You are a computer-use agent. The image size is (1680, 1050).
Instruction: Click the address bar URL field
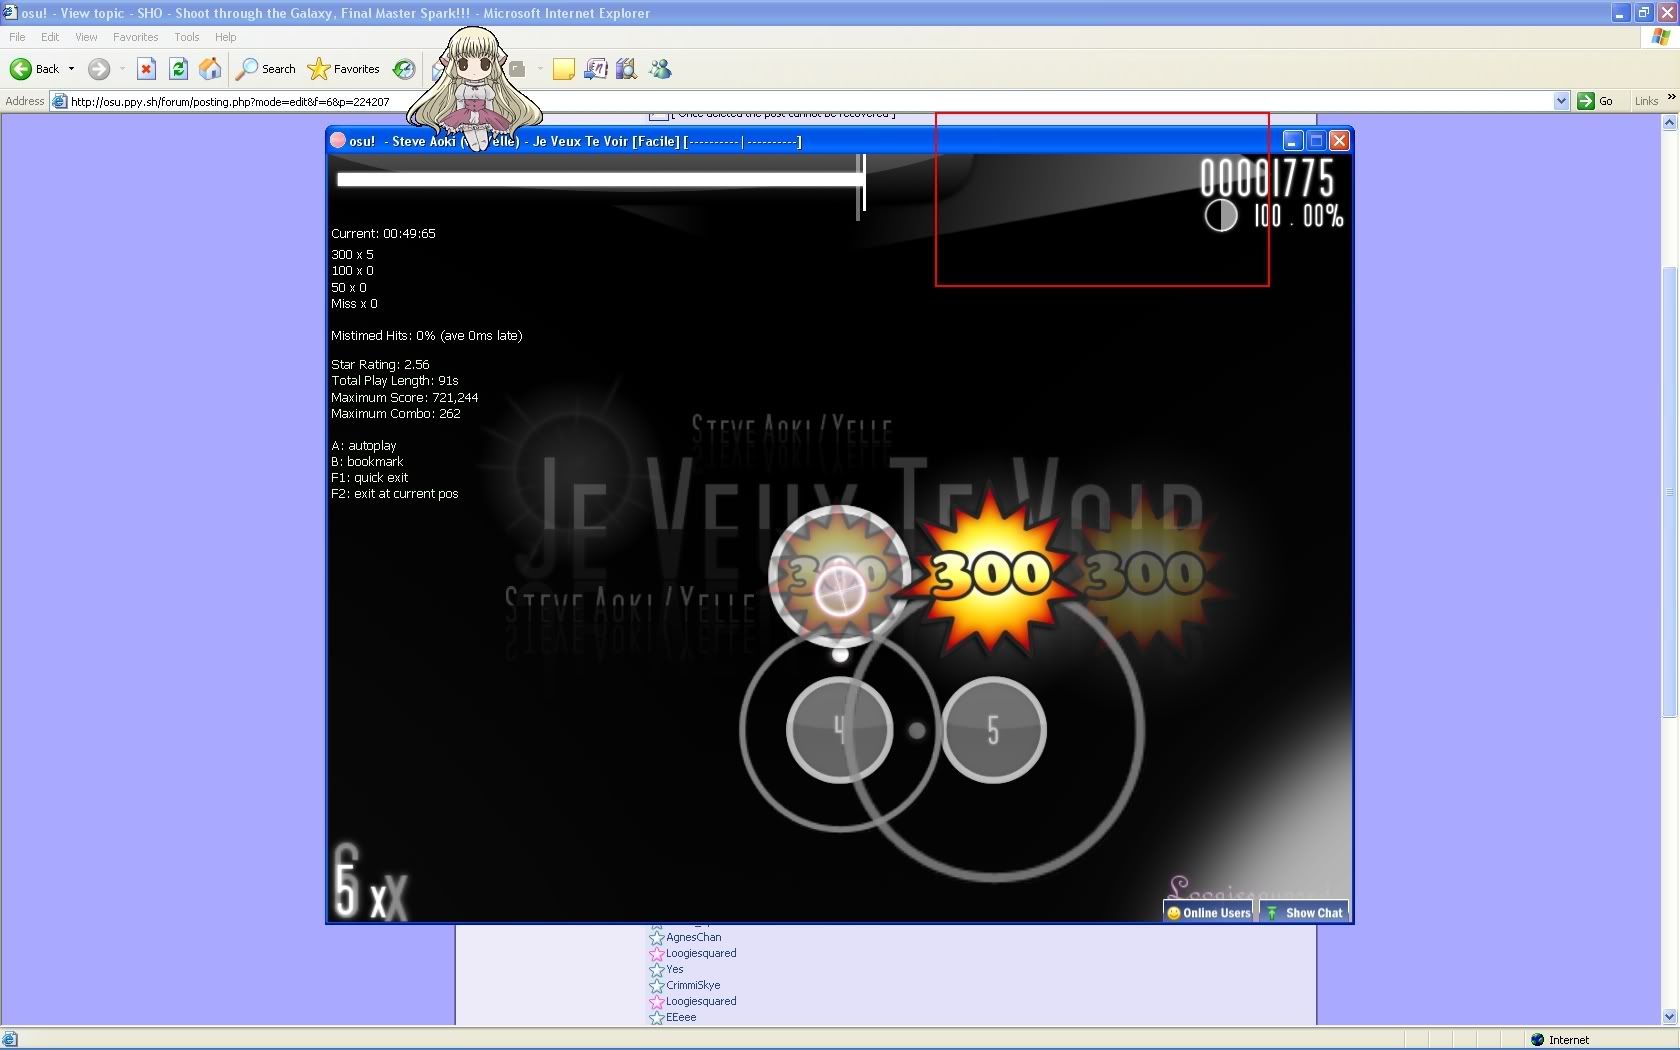pyautogui.click(x=810, y=101)
